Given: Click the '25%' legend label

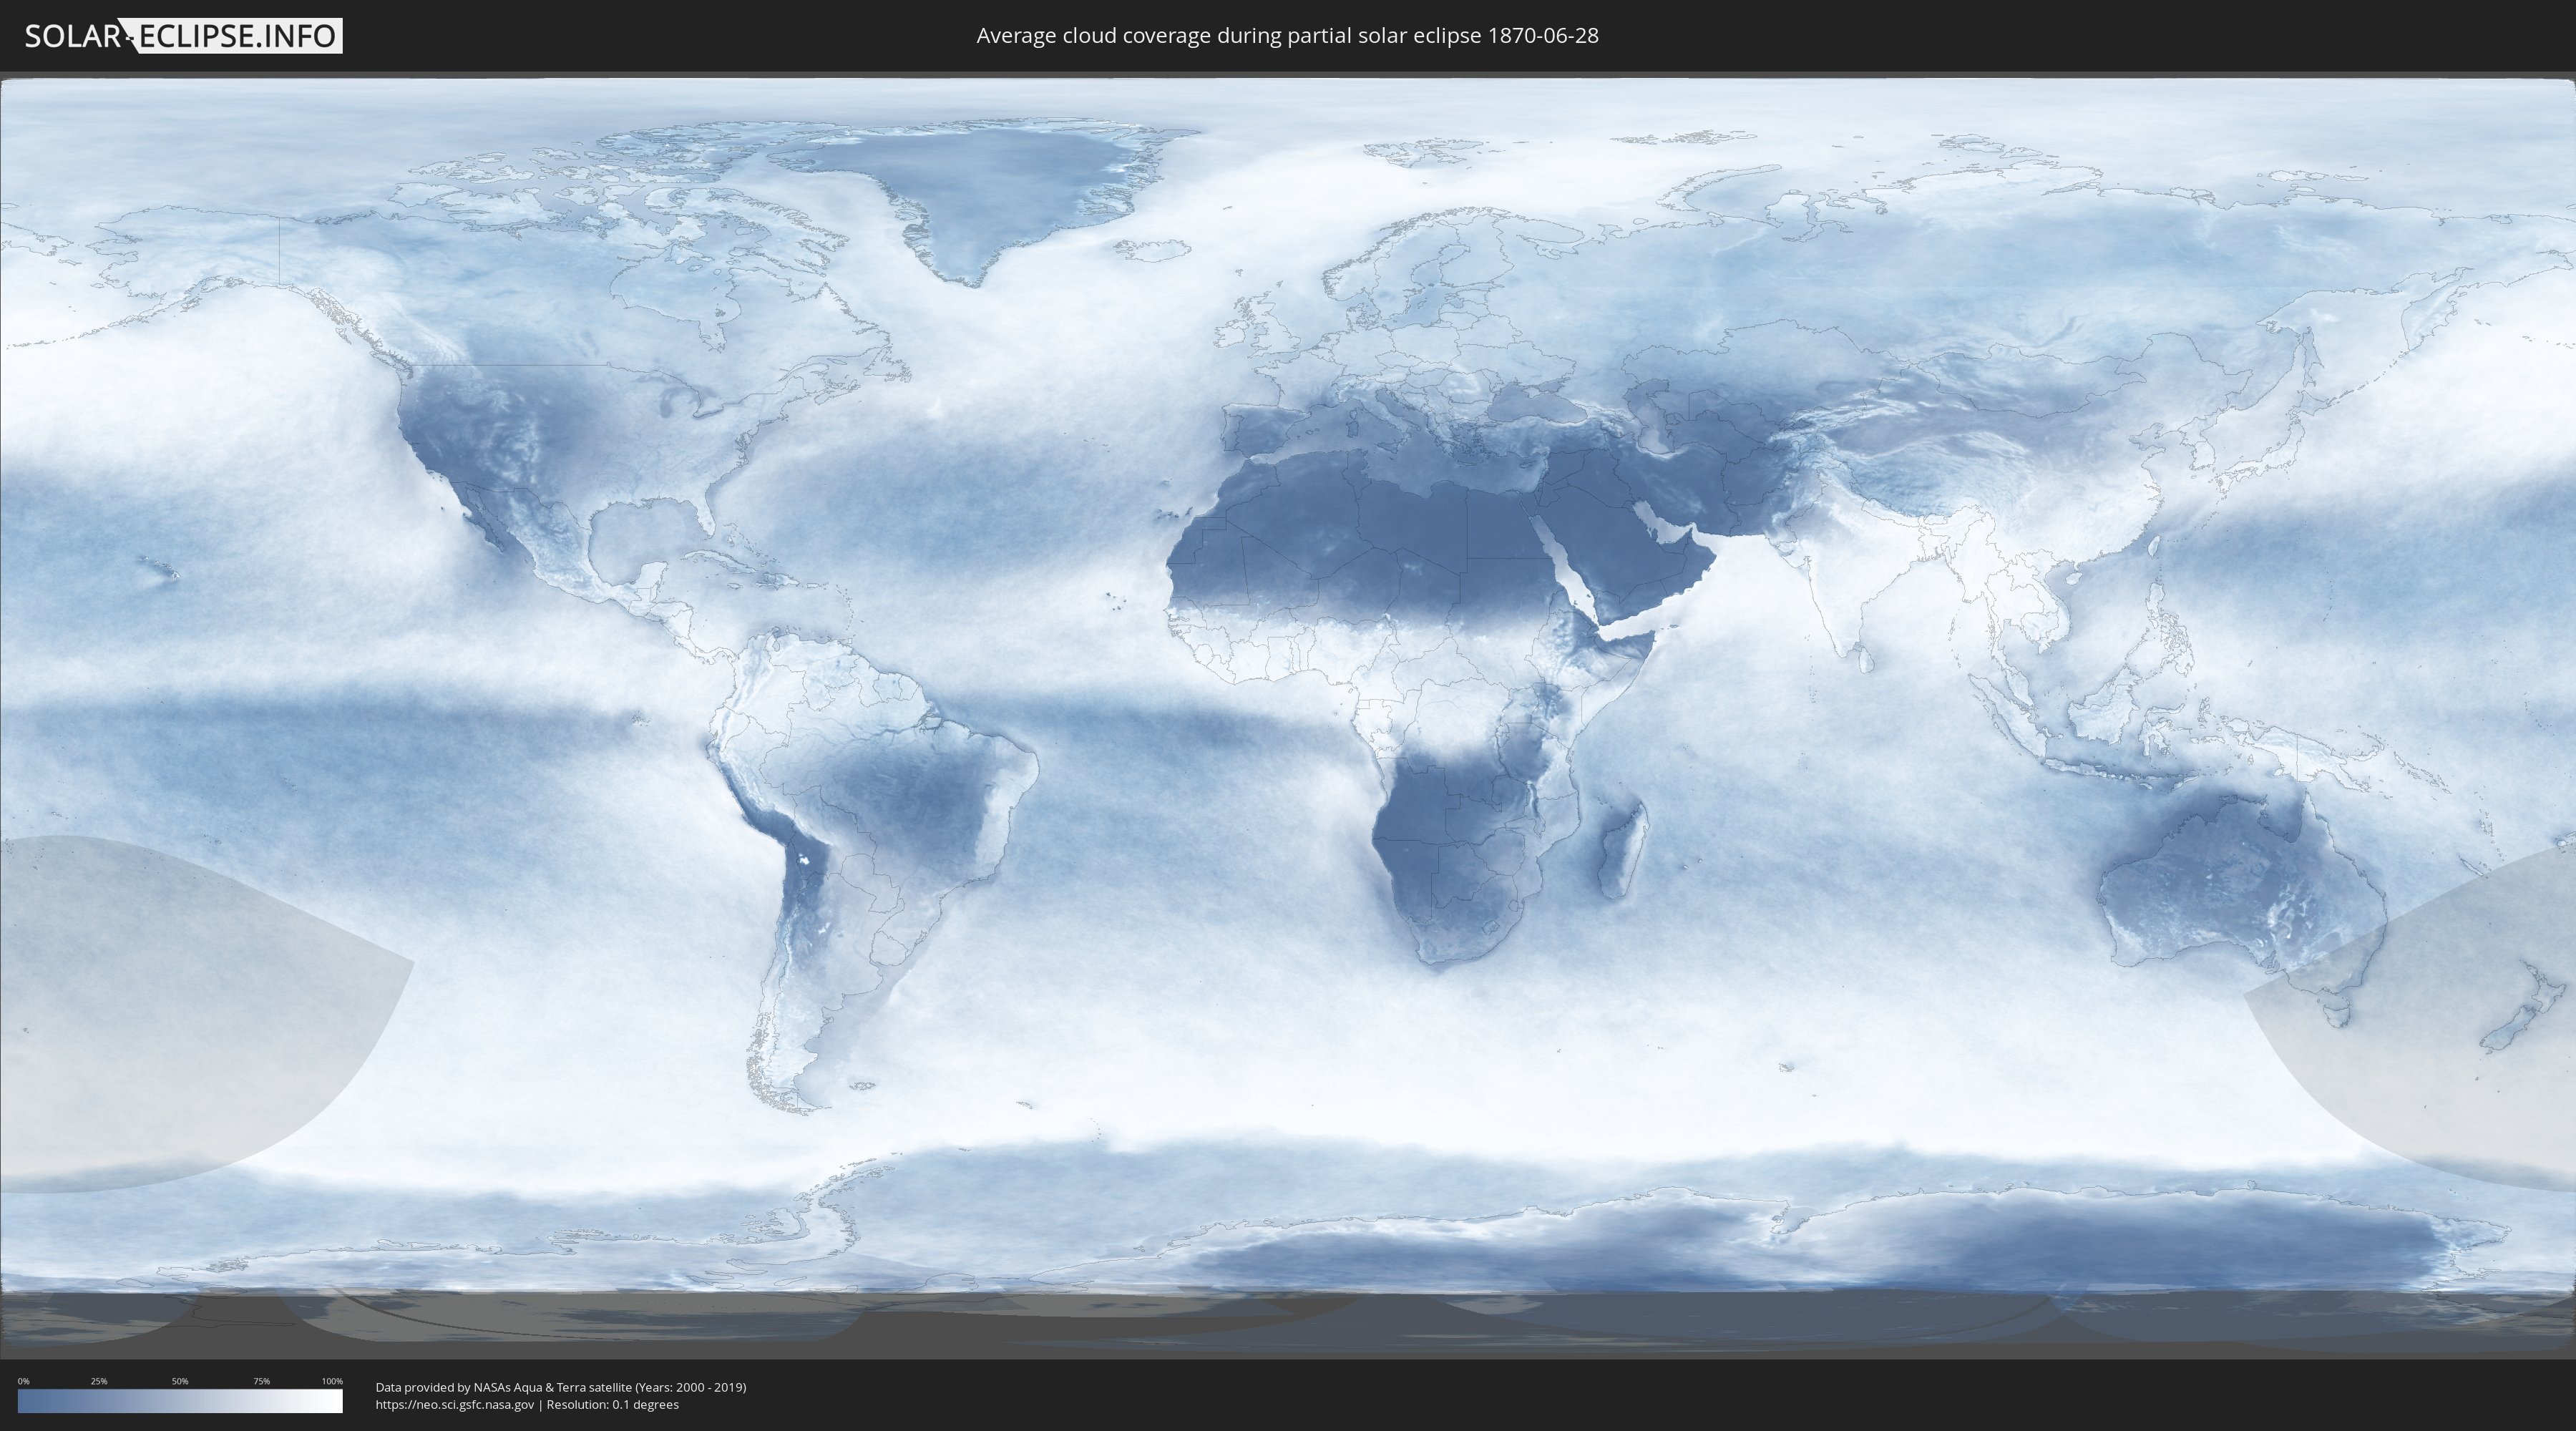Looking at the screenshot, I should click(99, 1381).
